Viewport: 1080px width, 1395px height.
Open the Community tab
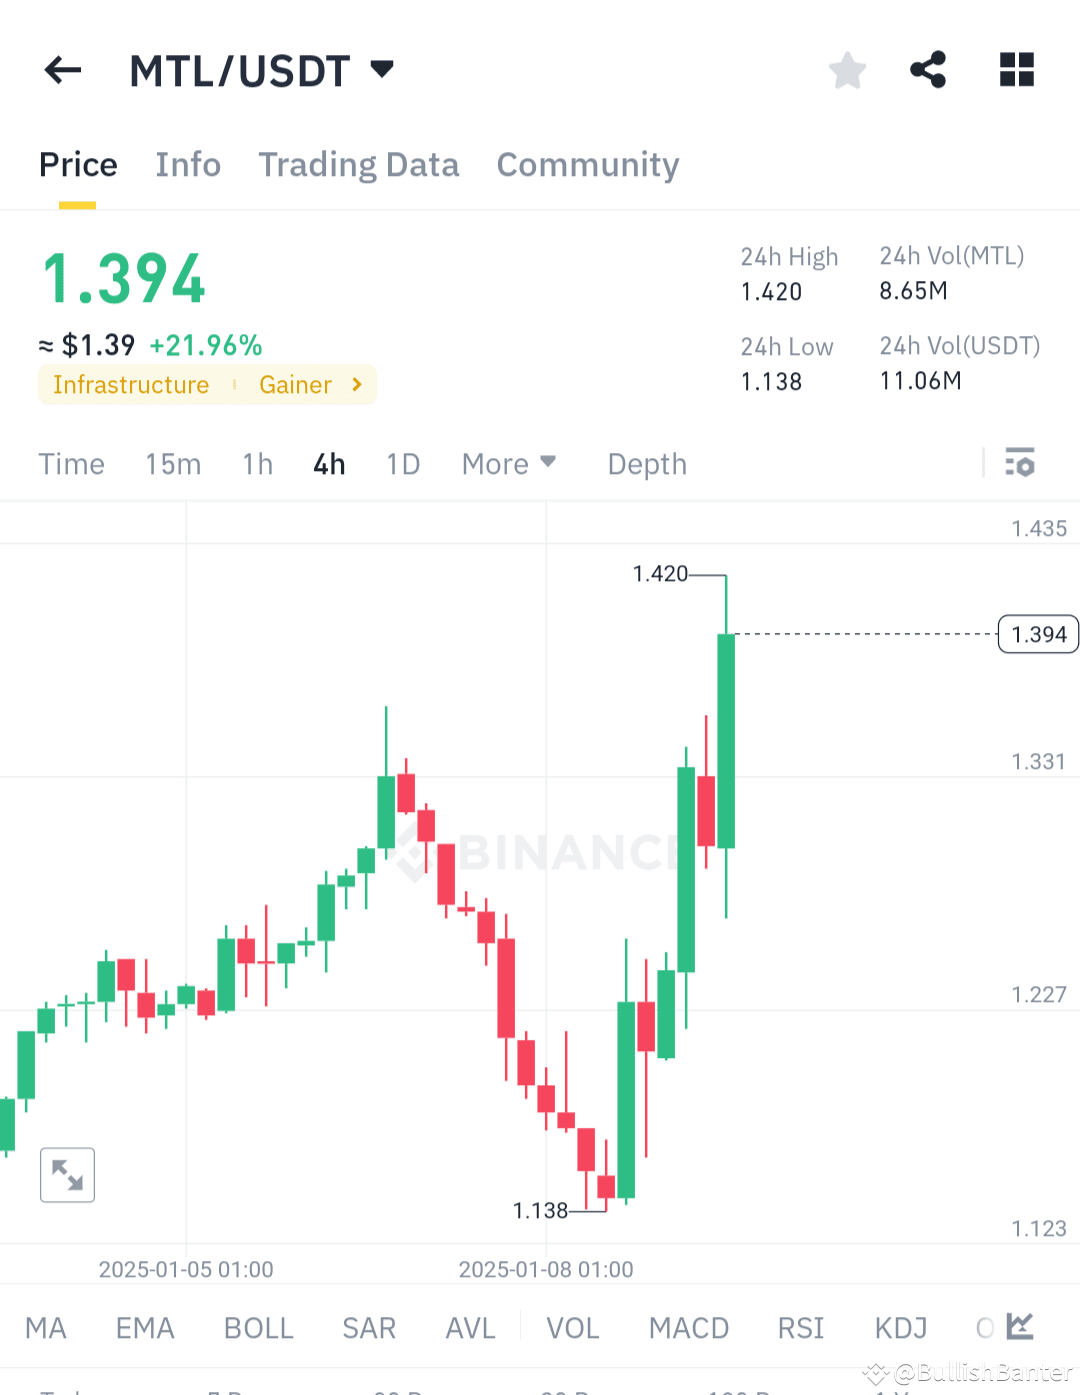click(x=587, y=164)
